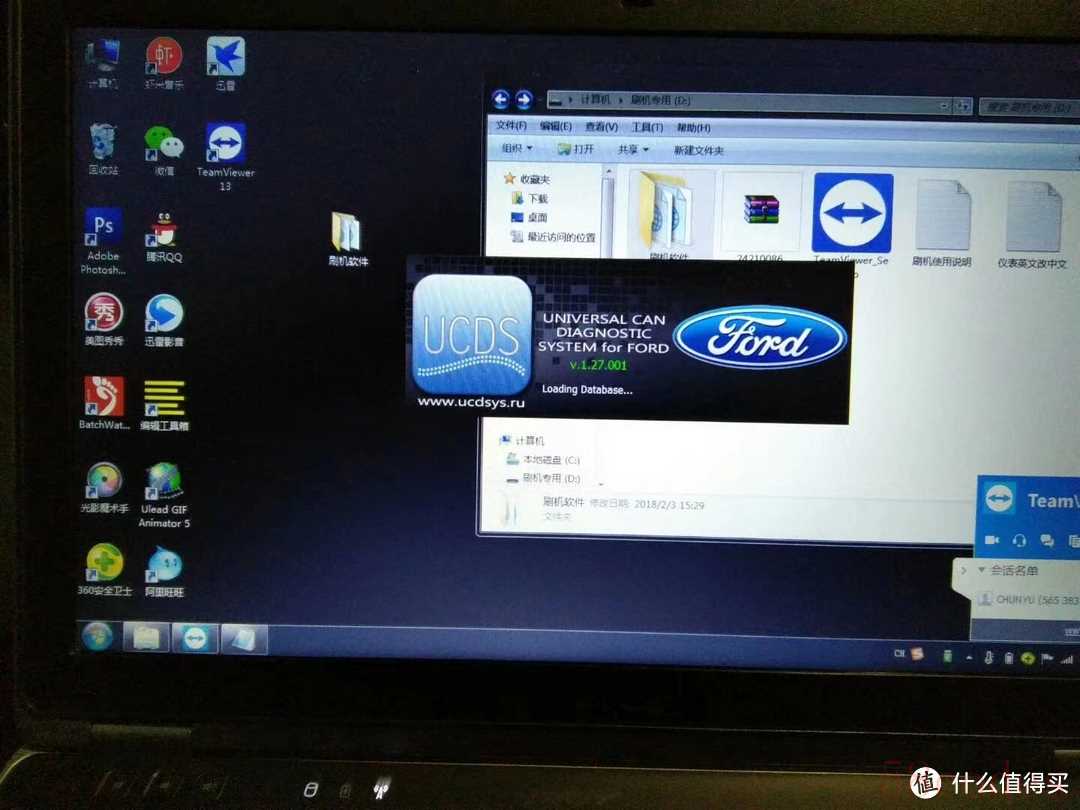Image resolution: width=1080 pixels, height=810 pixels.
Task: Open the 刷机软件 folder on the desktop
Action: [x=348, y=238]
